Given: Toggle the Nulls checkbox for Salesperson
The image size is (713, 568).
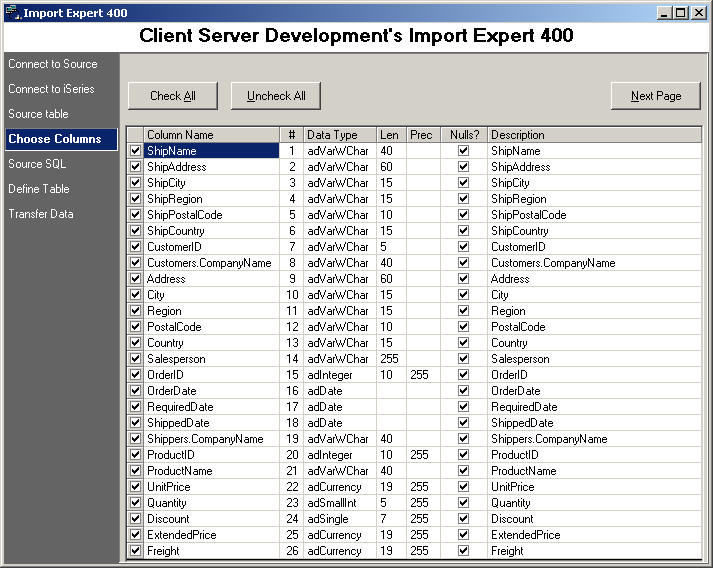Looking at the screenshot, I should click(x=463, y=358).
